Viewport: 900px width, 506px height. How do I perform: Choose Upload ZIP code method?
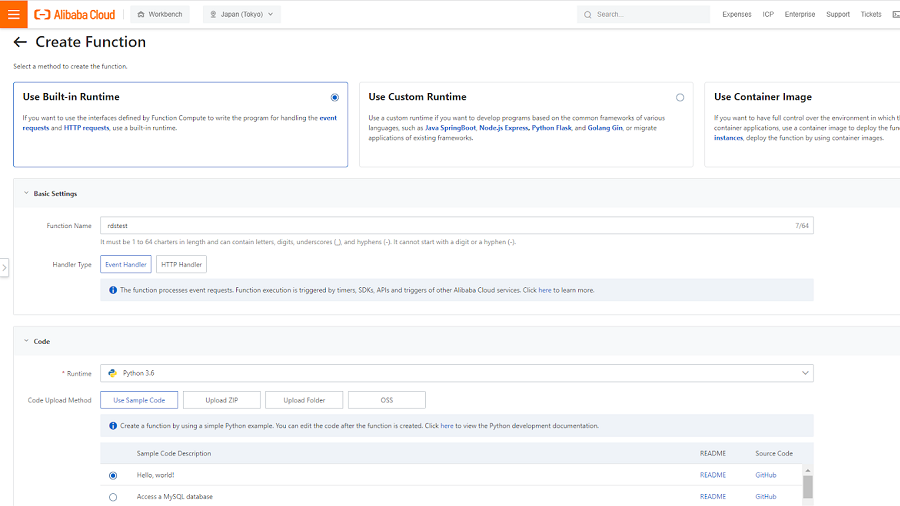[x=222, y=400]
